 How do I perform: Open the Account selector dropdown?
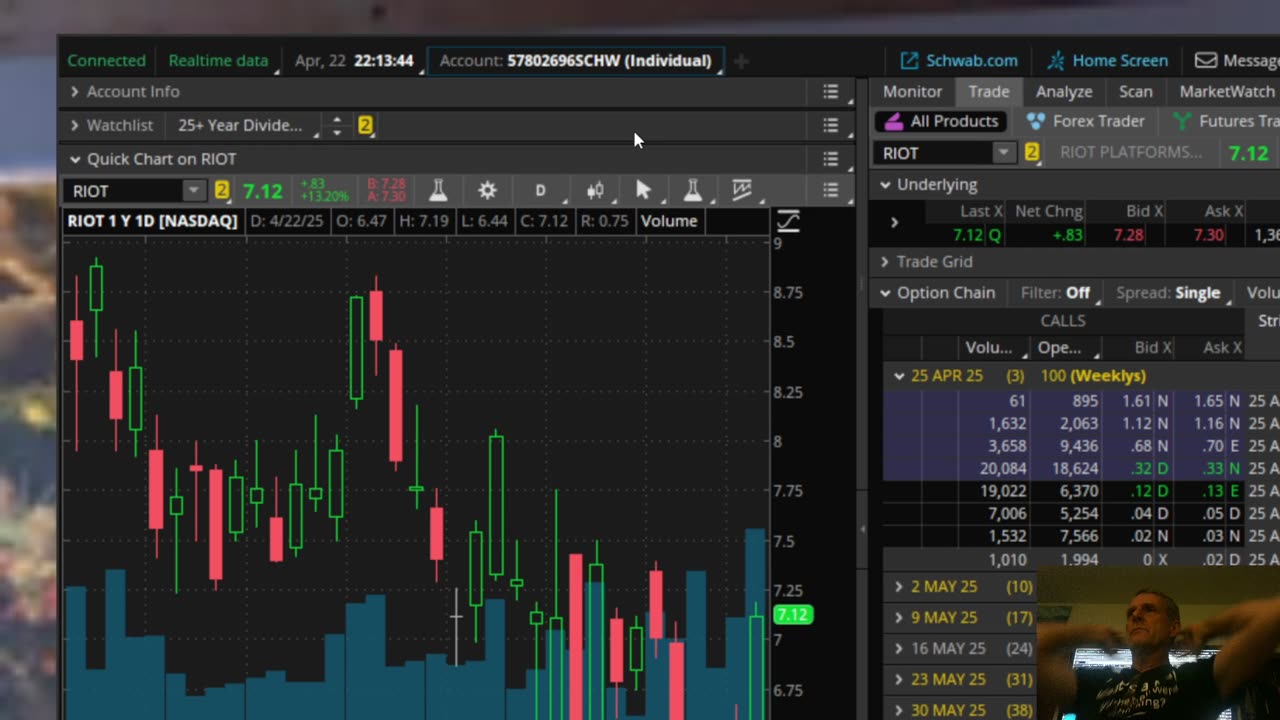[575, 61]
